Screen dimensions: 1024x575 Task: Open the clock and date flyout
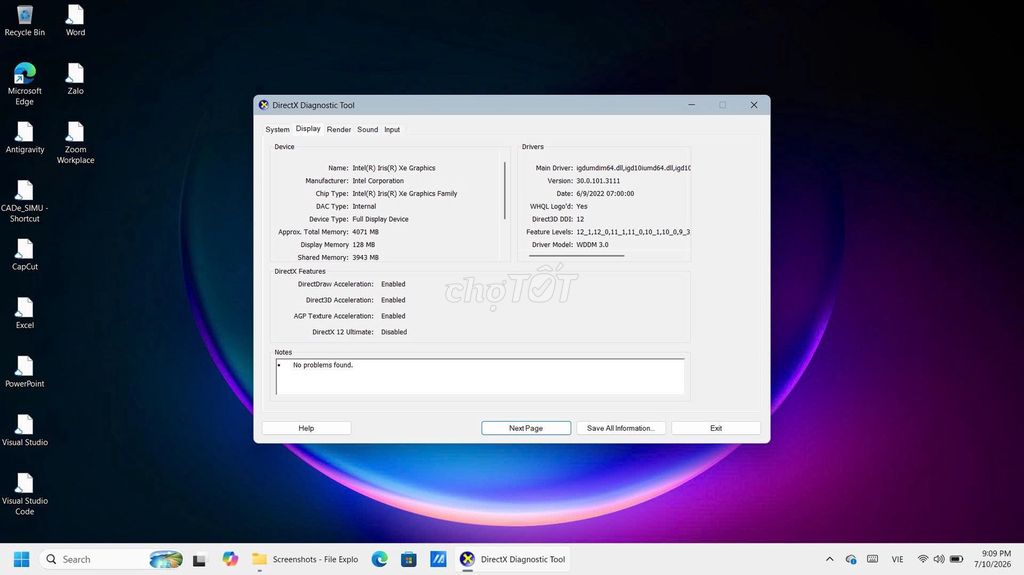tap(993, 559)
